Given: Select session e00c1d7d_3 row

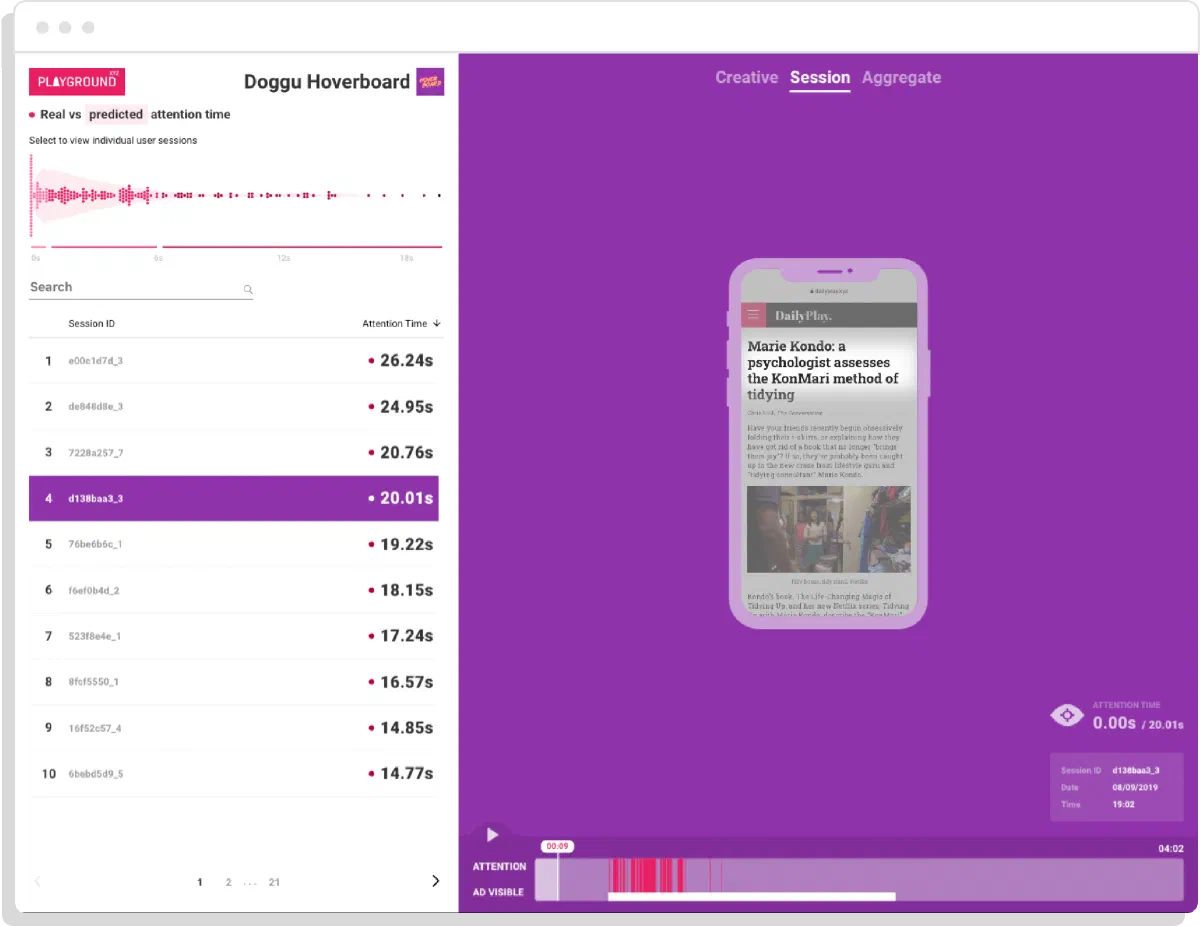Looking at the screenshot, I should (x=234, y=361).
